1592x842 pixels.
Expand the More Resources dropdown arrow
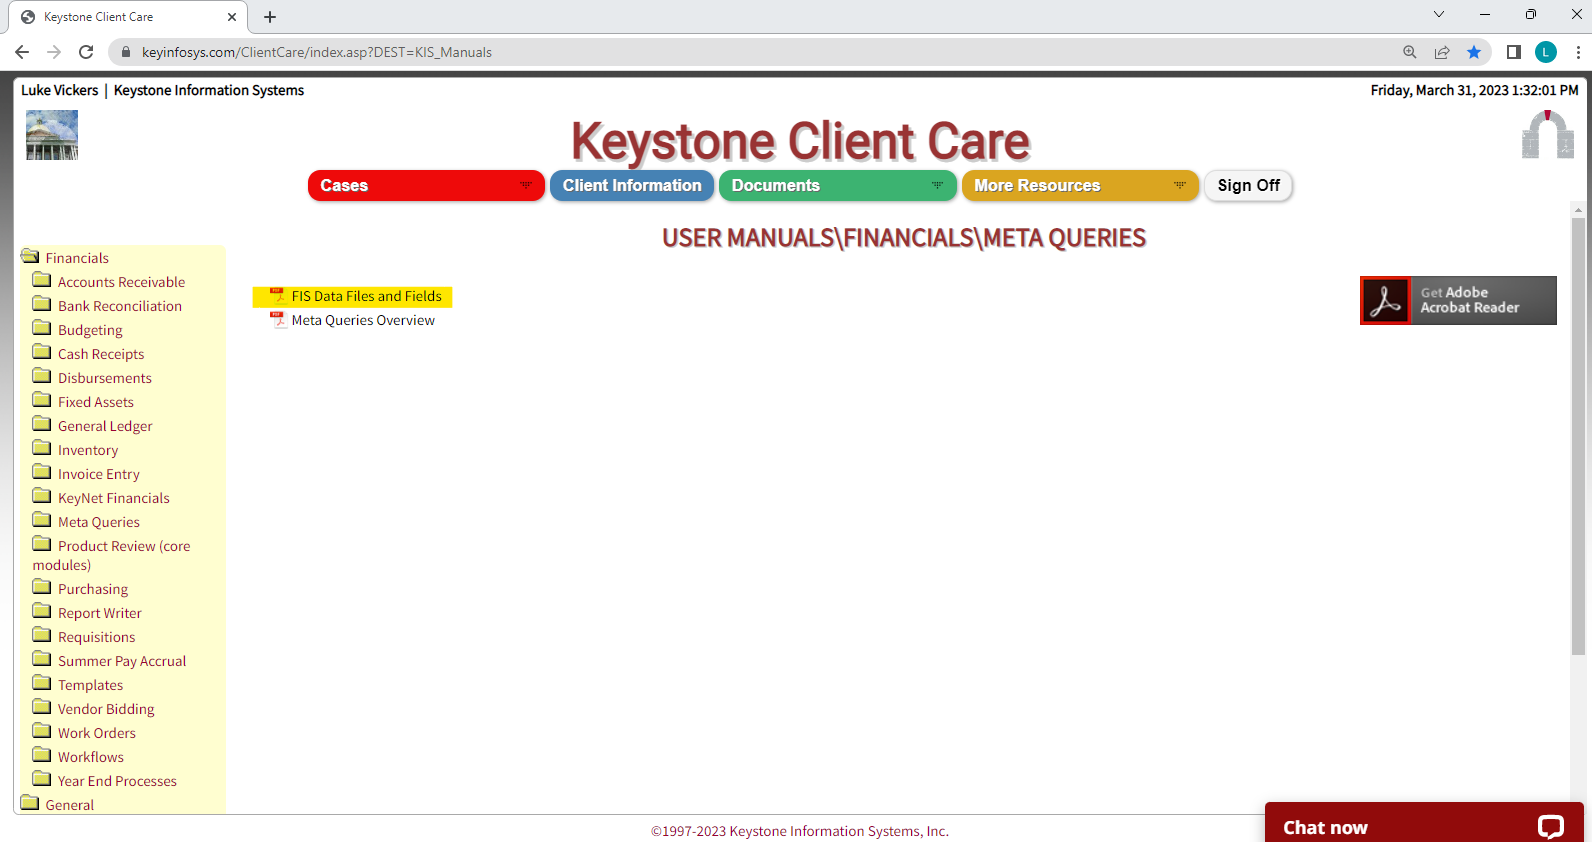click(x=1180, y=185)
